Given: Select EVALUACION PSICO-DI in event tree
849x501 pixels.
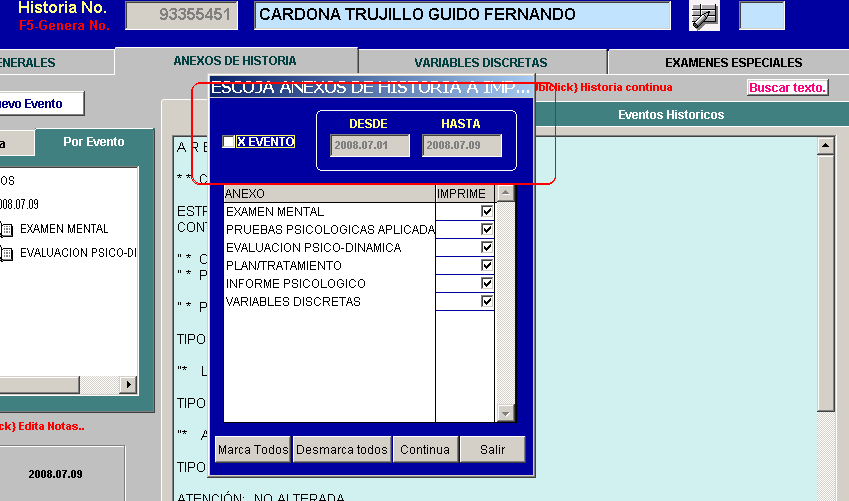Looking at the screenshot, I should (78, 253).
